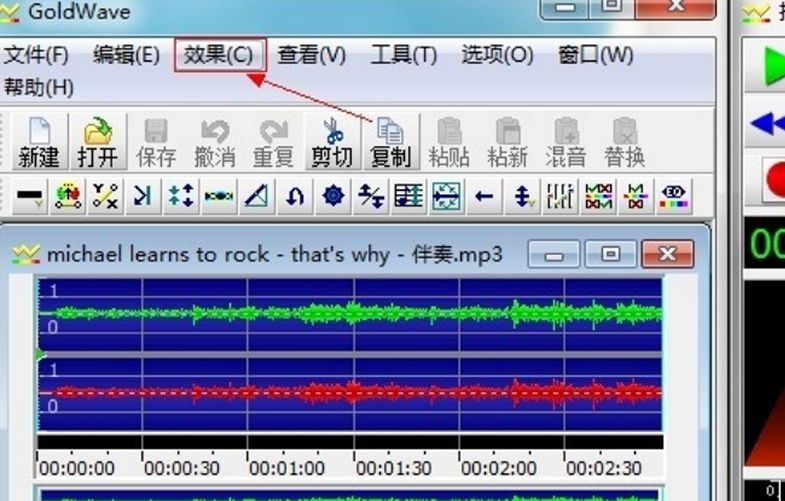785x501 pixels.
Task: Click the Offset up-down slash arrows icon
Action: pos(371,196)
